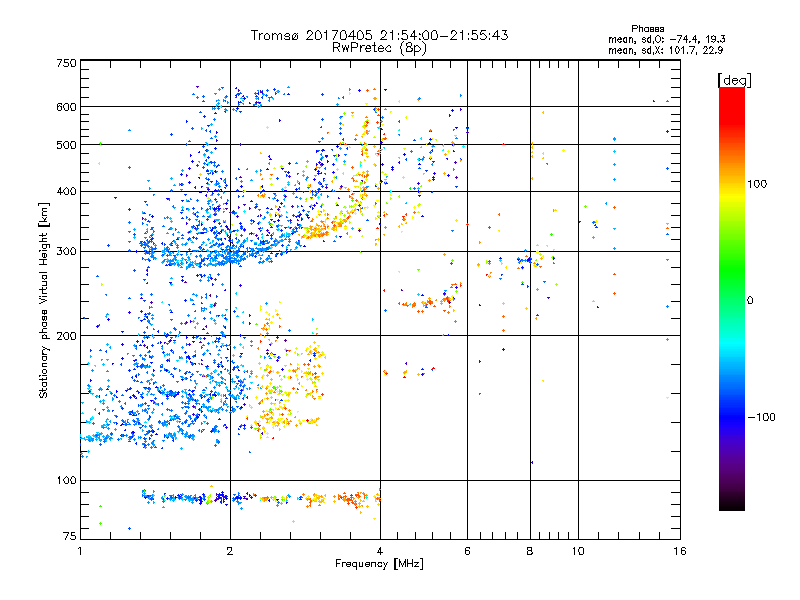Click the height axis tick "200"
The height and width of the screenshot is (600, 800).
tap(66, 336)
